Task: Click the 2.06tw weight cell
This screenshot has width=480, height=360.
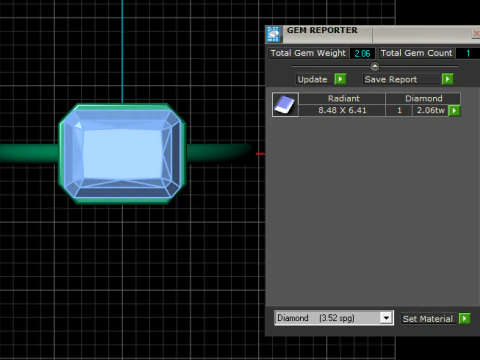Action: point(430,110)
